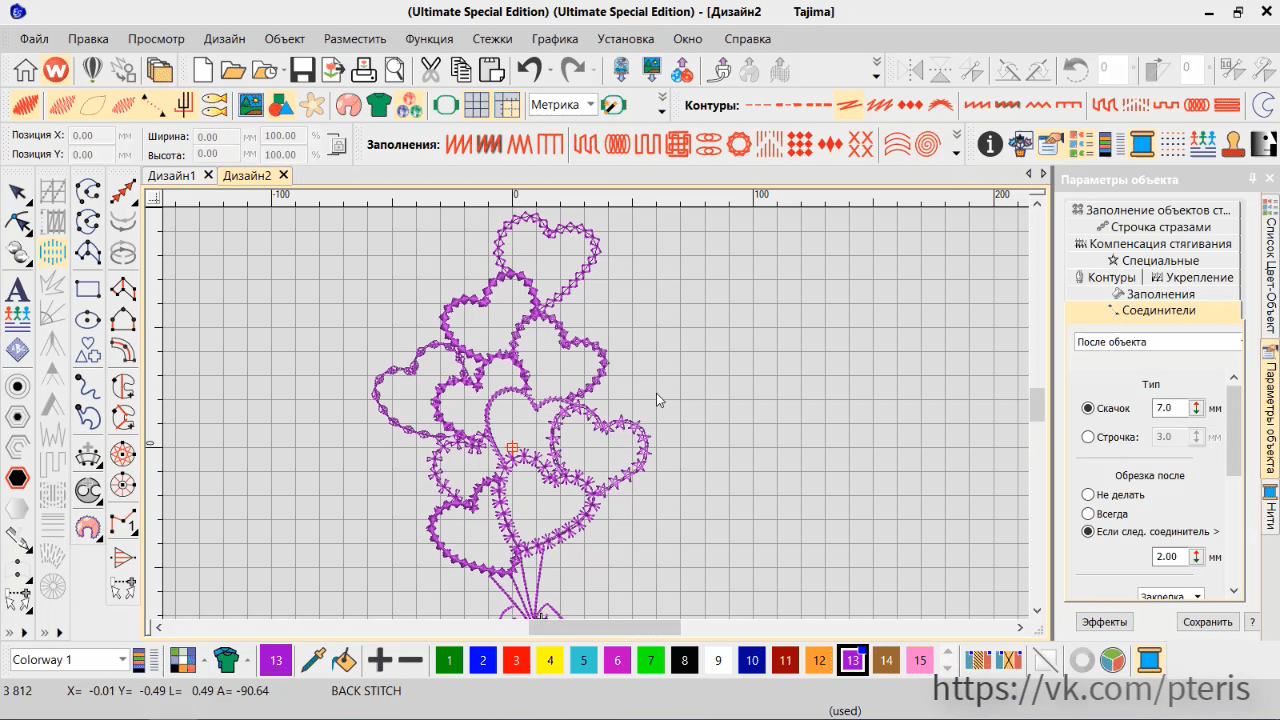
Task: Click the undo arrow icon
Action: tap(529, 70)
